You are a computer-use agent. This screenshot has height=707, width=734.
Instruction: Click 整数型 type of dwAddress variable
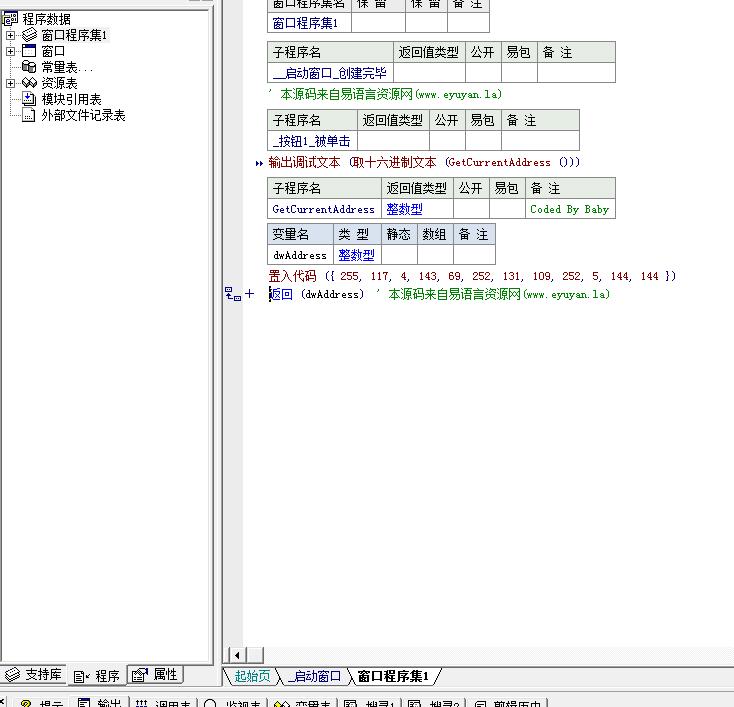[x=357, y=255]
